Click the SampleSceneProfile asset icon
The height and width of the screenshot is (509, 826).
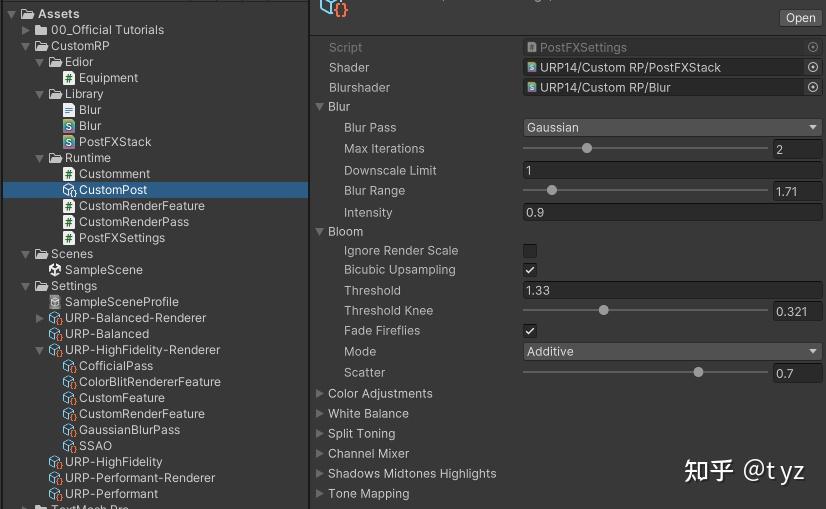pyautogui.click(x=55, y=302)
